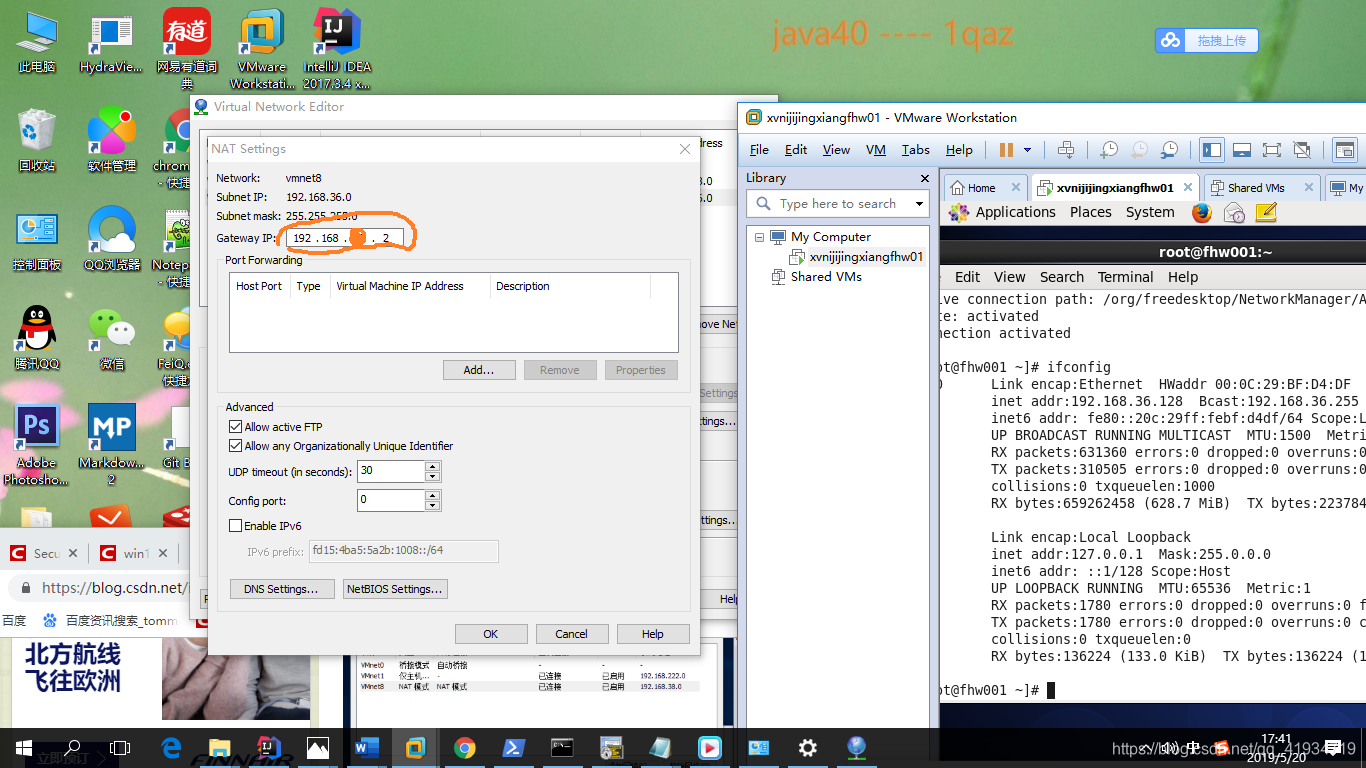This screenshot has width=1366, height=768.
Task: Open Chrome from the taskbar
Action: pyautogui.click(x=464, y=747)
